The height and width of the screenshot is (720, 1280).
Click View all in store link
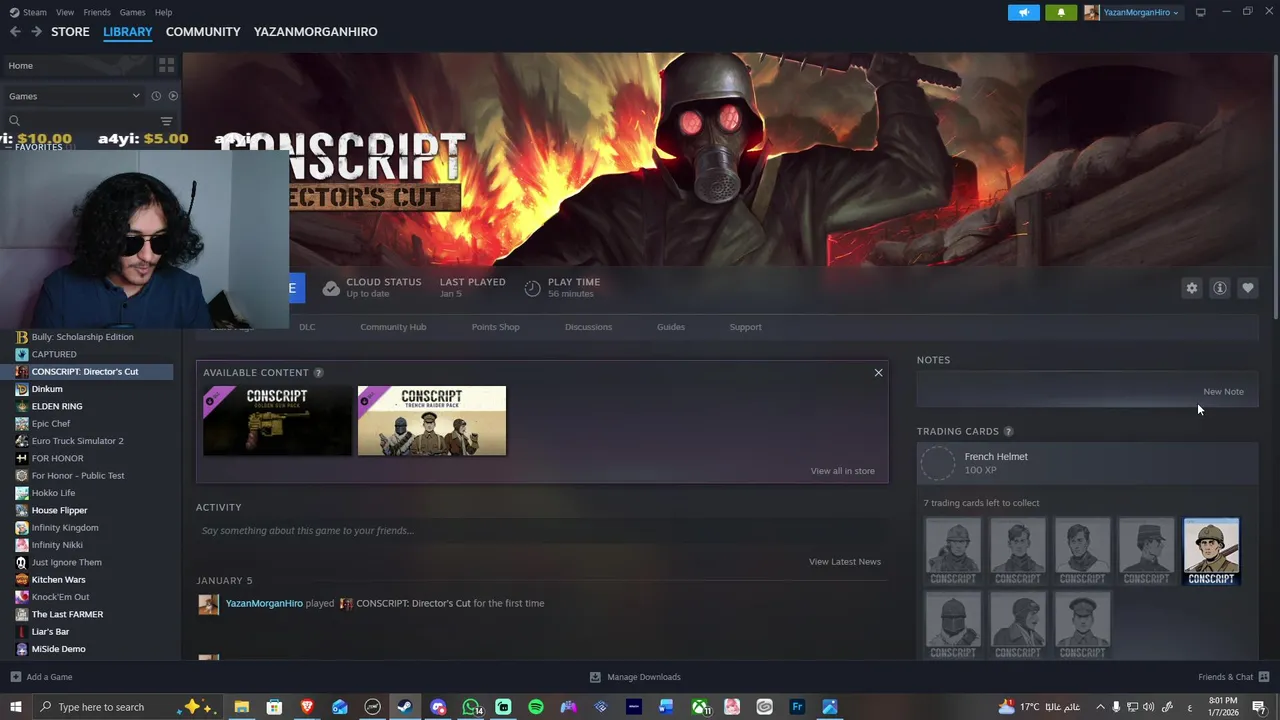(842, 471)
